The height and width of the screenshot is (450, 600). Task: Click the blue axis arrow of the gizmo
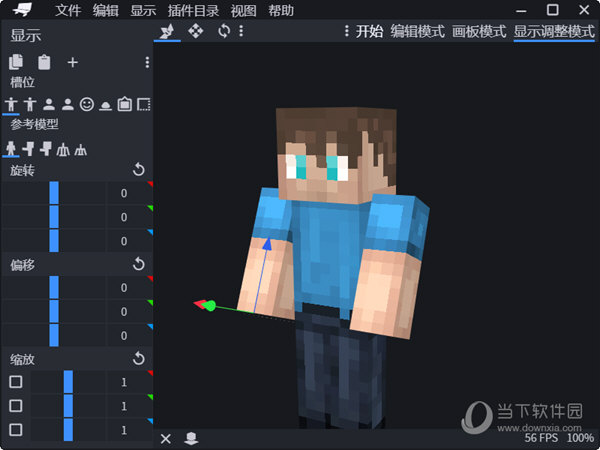pyautogui.click(x=267, y=244)
